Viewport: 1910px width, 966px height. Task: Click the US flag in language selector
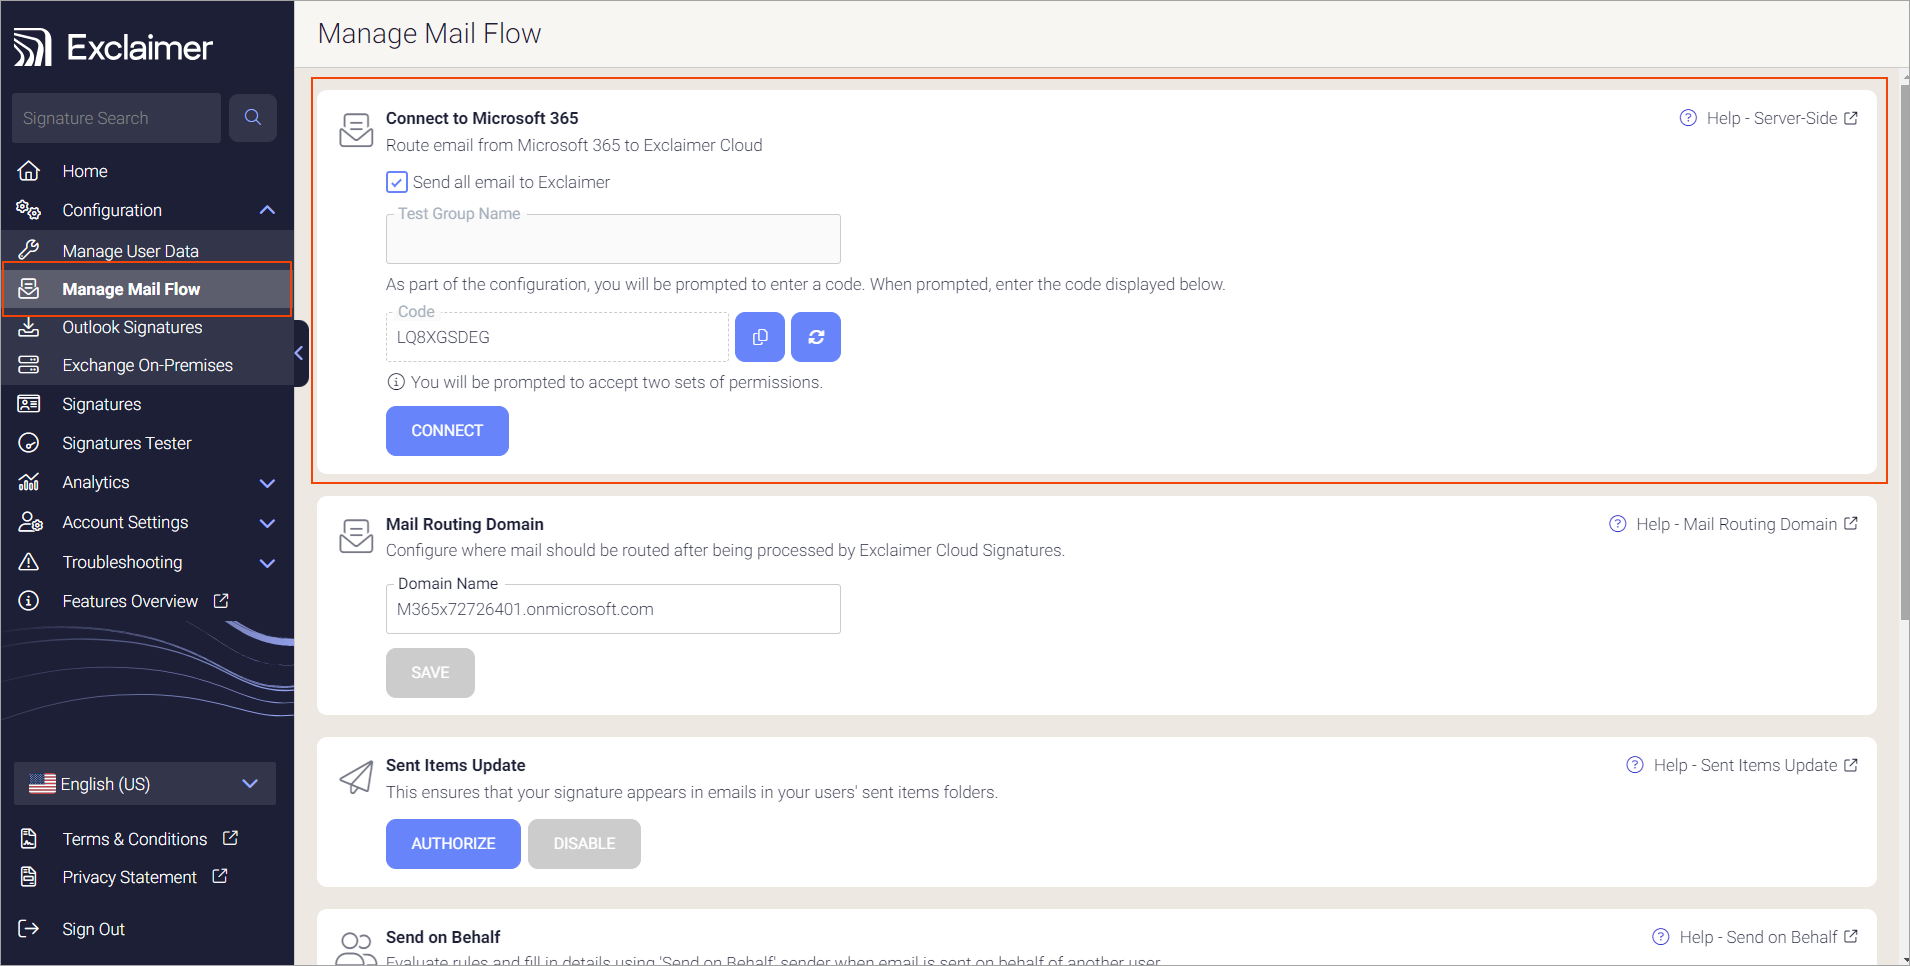point(41,783)
